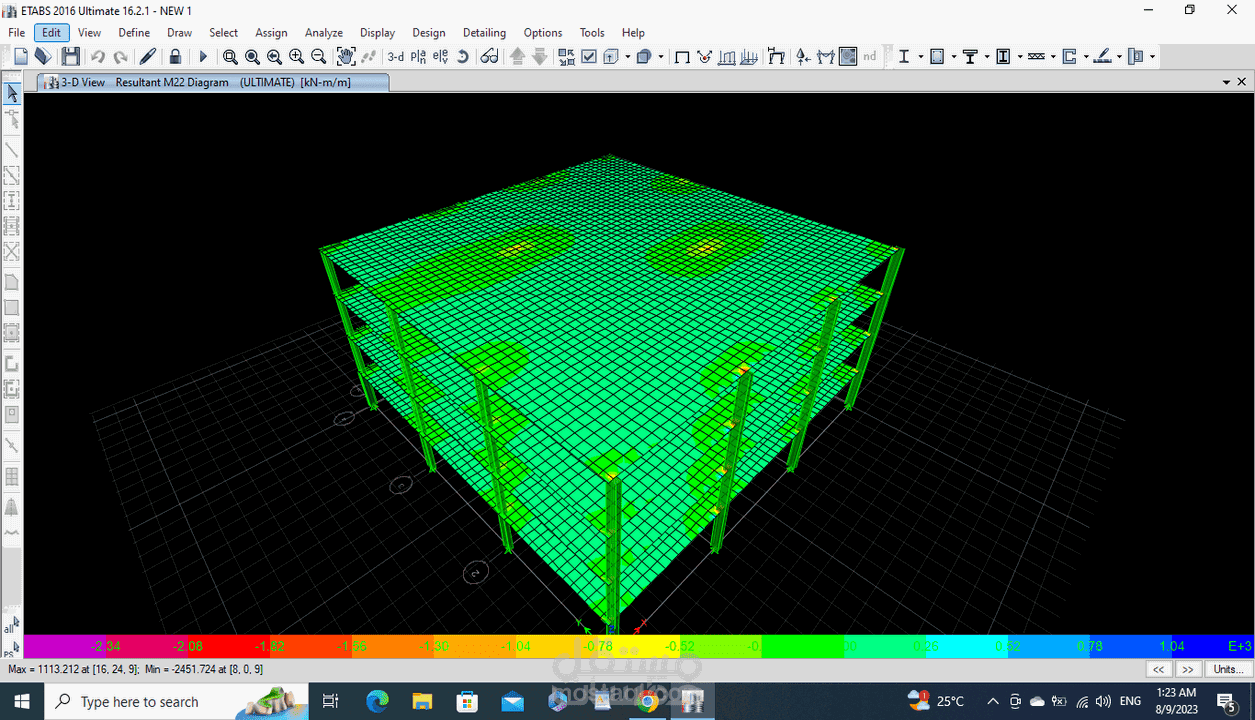The width and height of the screenshot is (1255, 720).
Task: Click the 3D extrusion cube icon
Action: pos(644,57)
